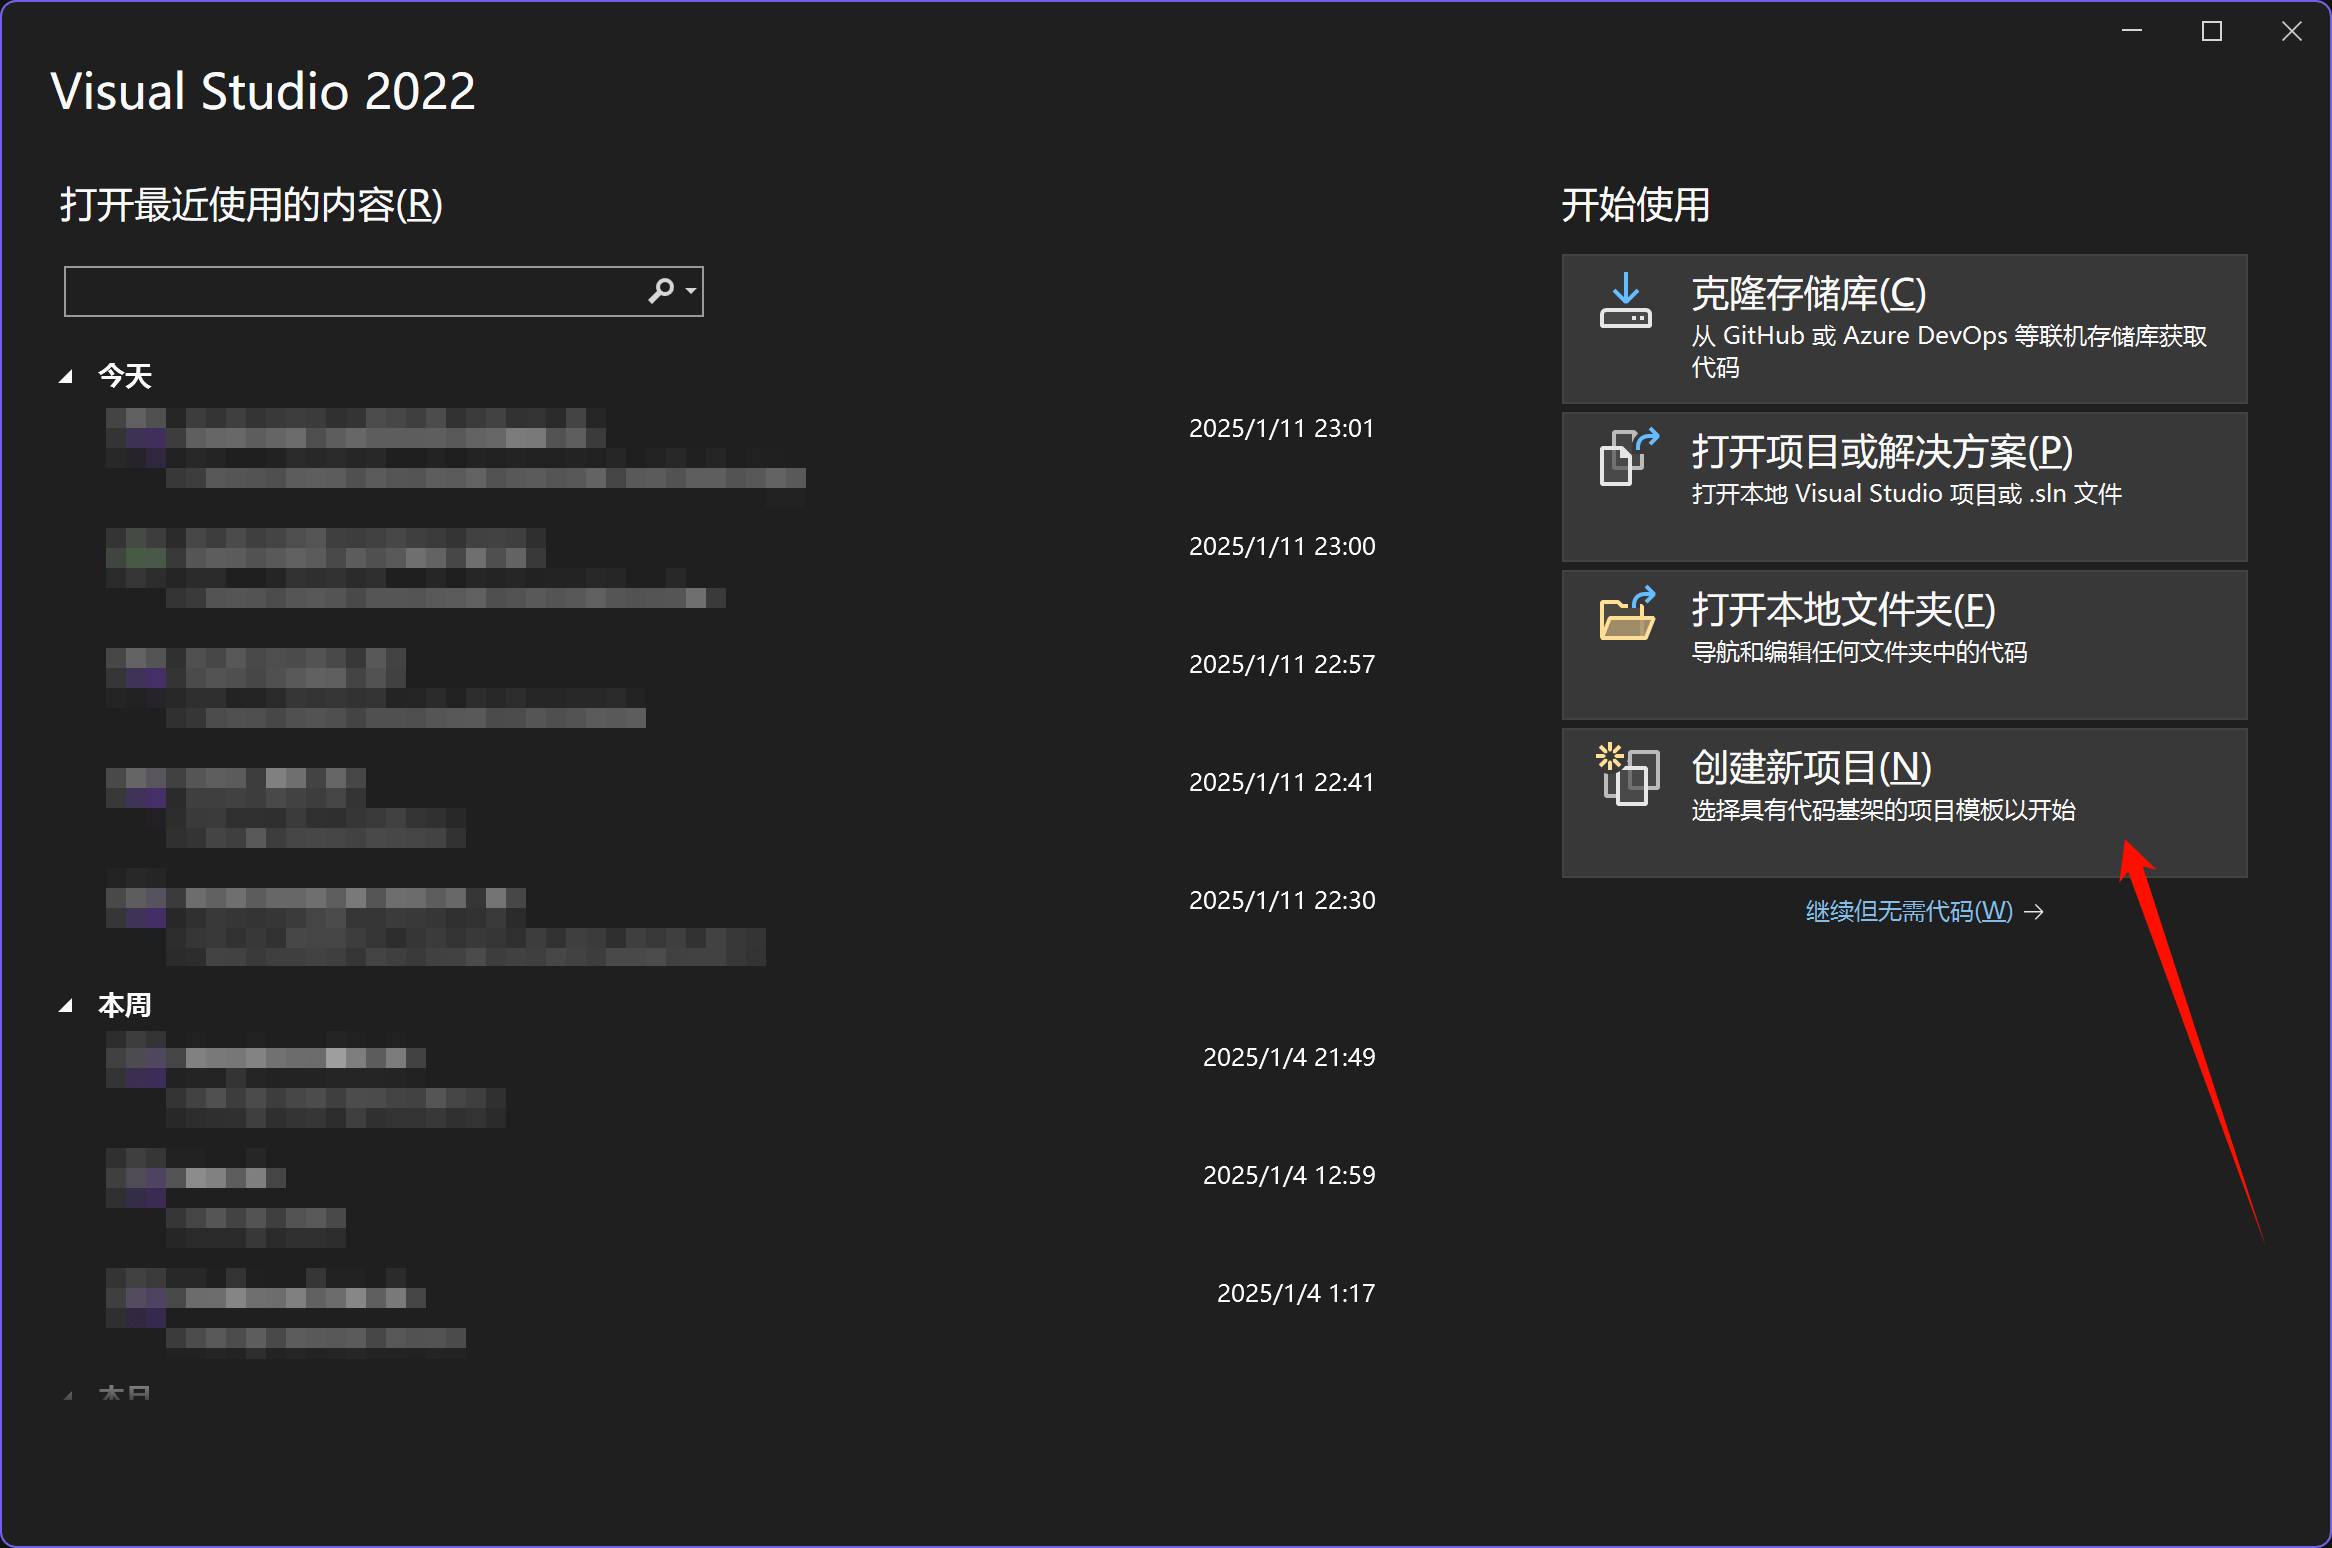Select 打开本地文件夹(F) card
2332x1548 pixels.
coord(1904,645)
